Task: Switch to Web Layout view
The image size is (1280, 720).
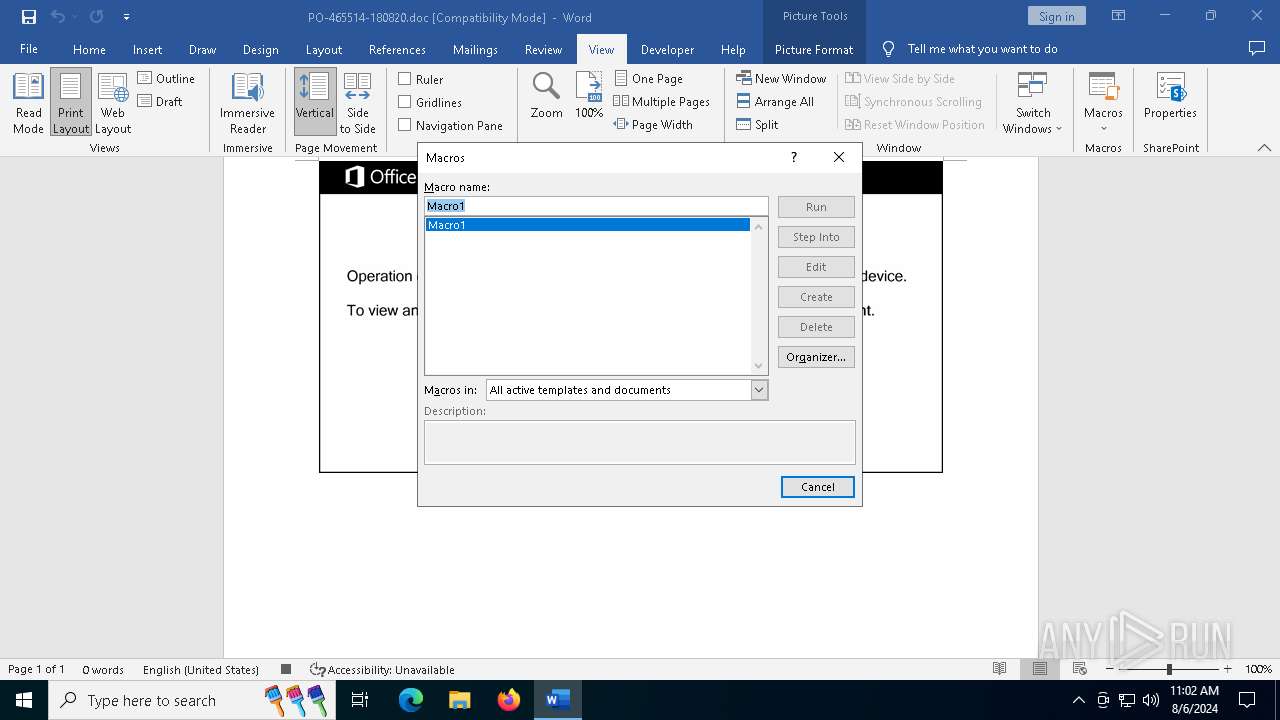Action: click(x=113, y=103)
